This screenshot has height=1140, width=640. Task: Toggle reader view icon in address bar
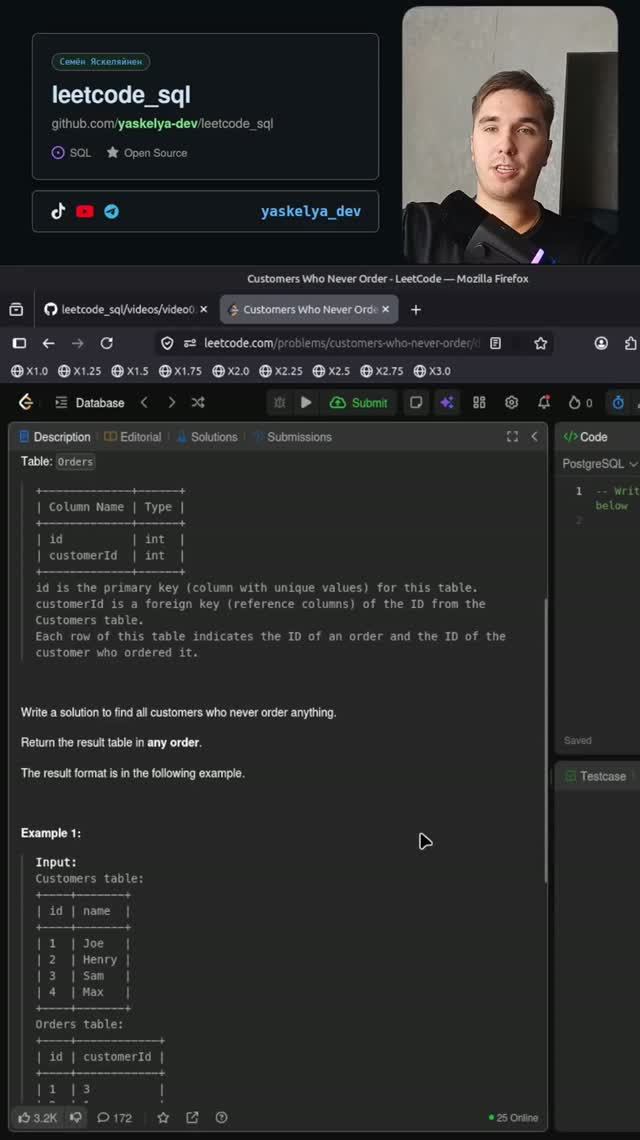(x=495, y=343)
